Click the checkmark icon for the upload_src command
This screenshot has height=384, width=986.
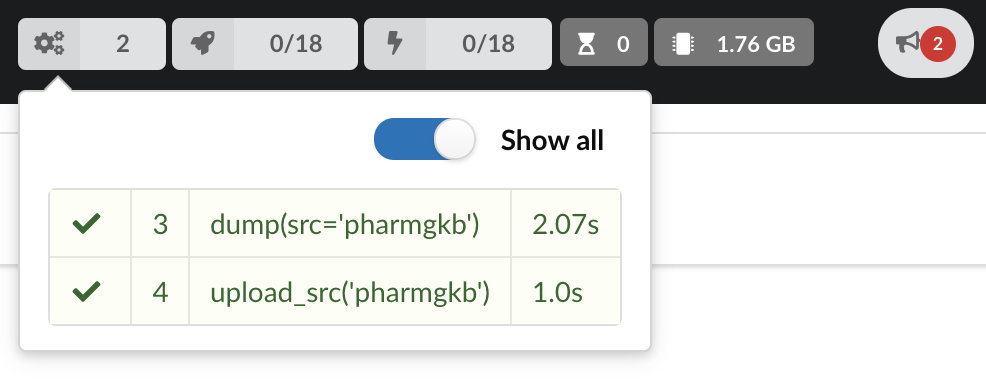tap(87, 292)
